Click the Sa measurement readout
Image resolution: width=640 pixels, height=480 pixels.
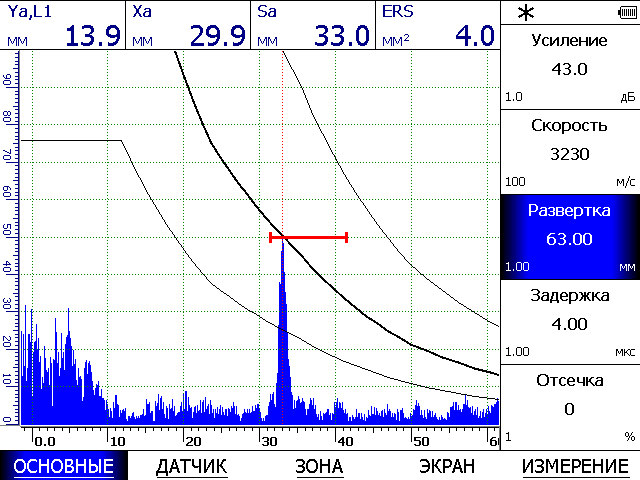click(313, 25)
